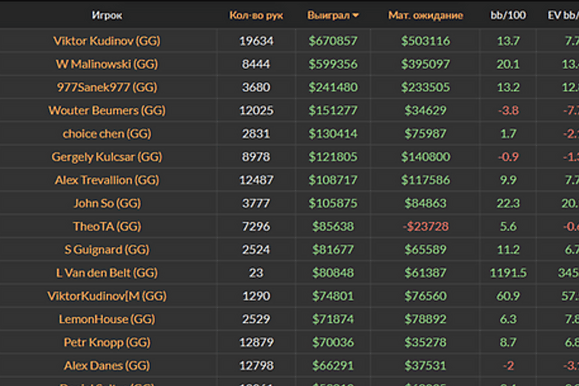Viewport: 579px width, 386px height.
Task: Click the Выиграл column header
Action: [x=328, y=16]
